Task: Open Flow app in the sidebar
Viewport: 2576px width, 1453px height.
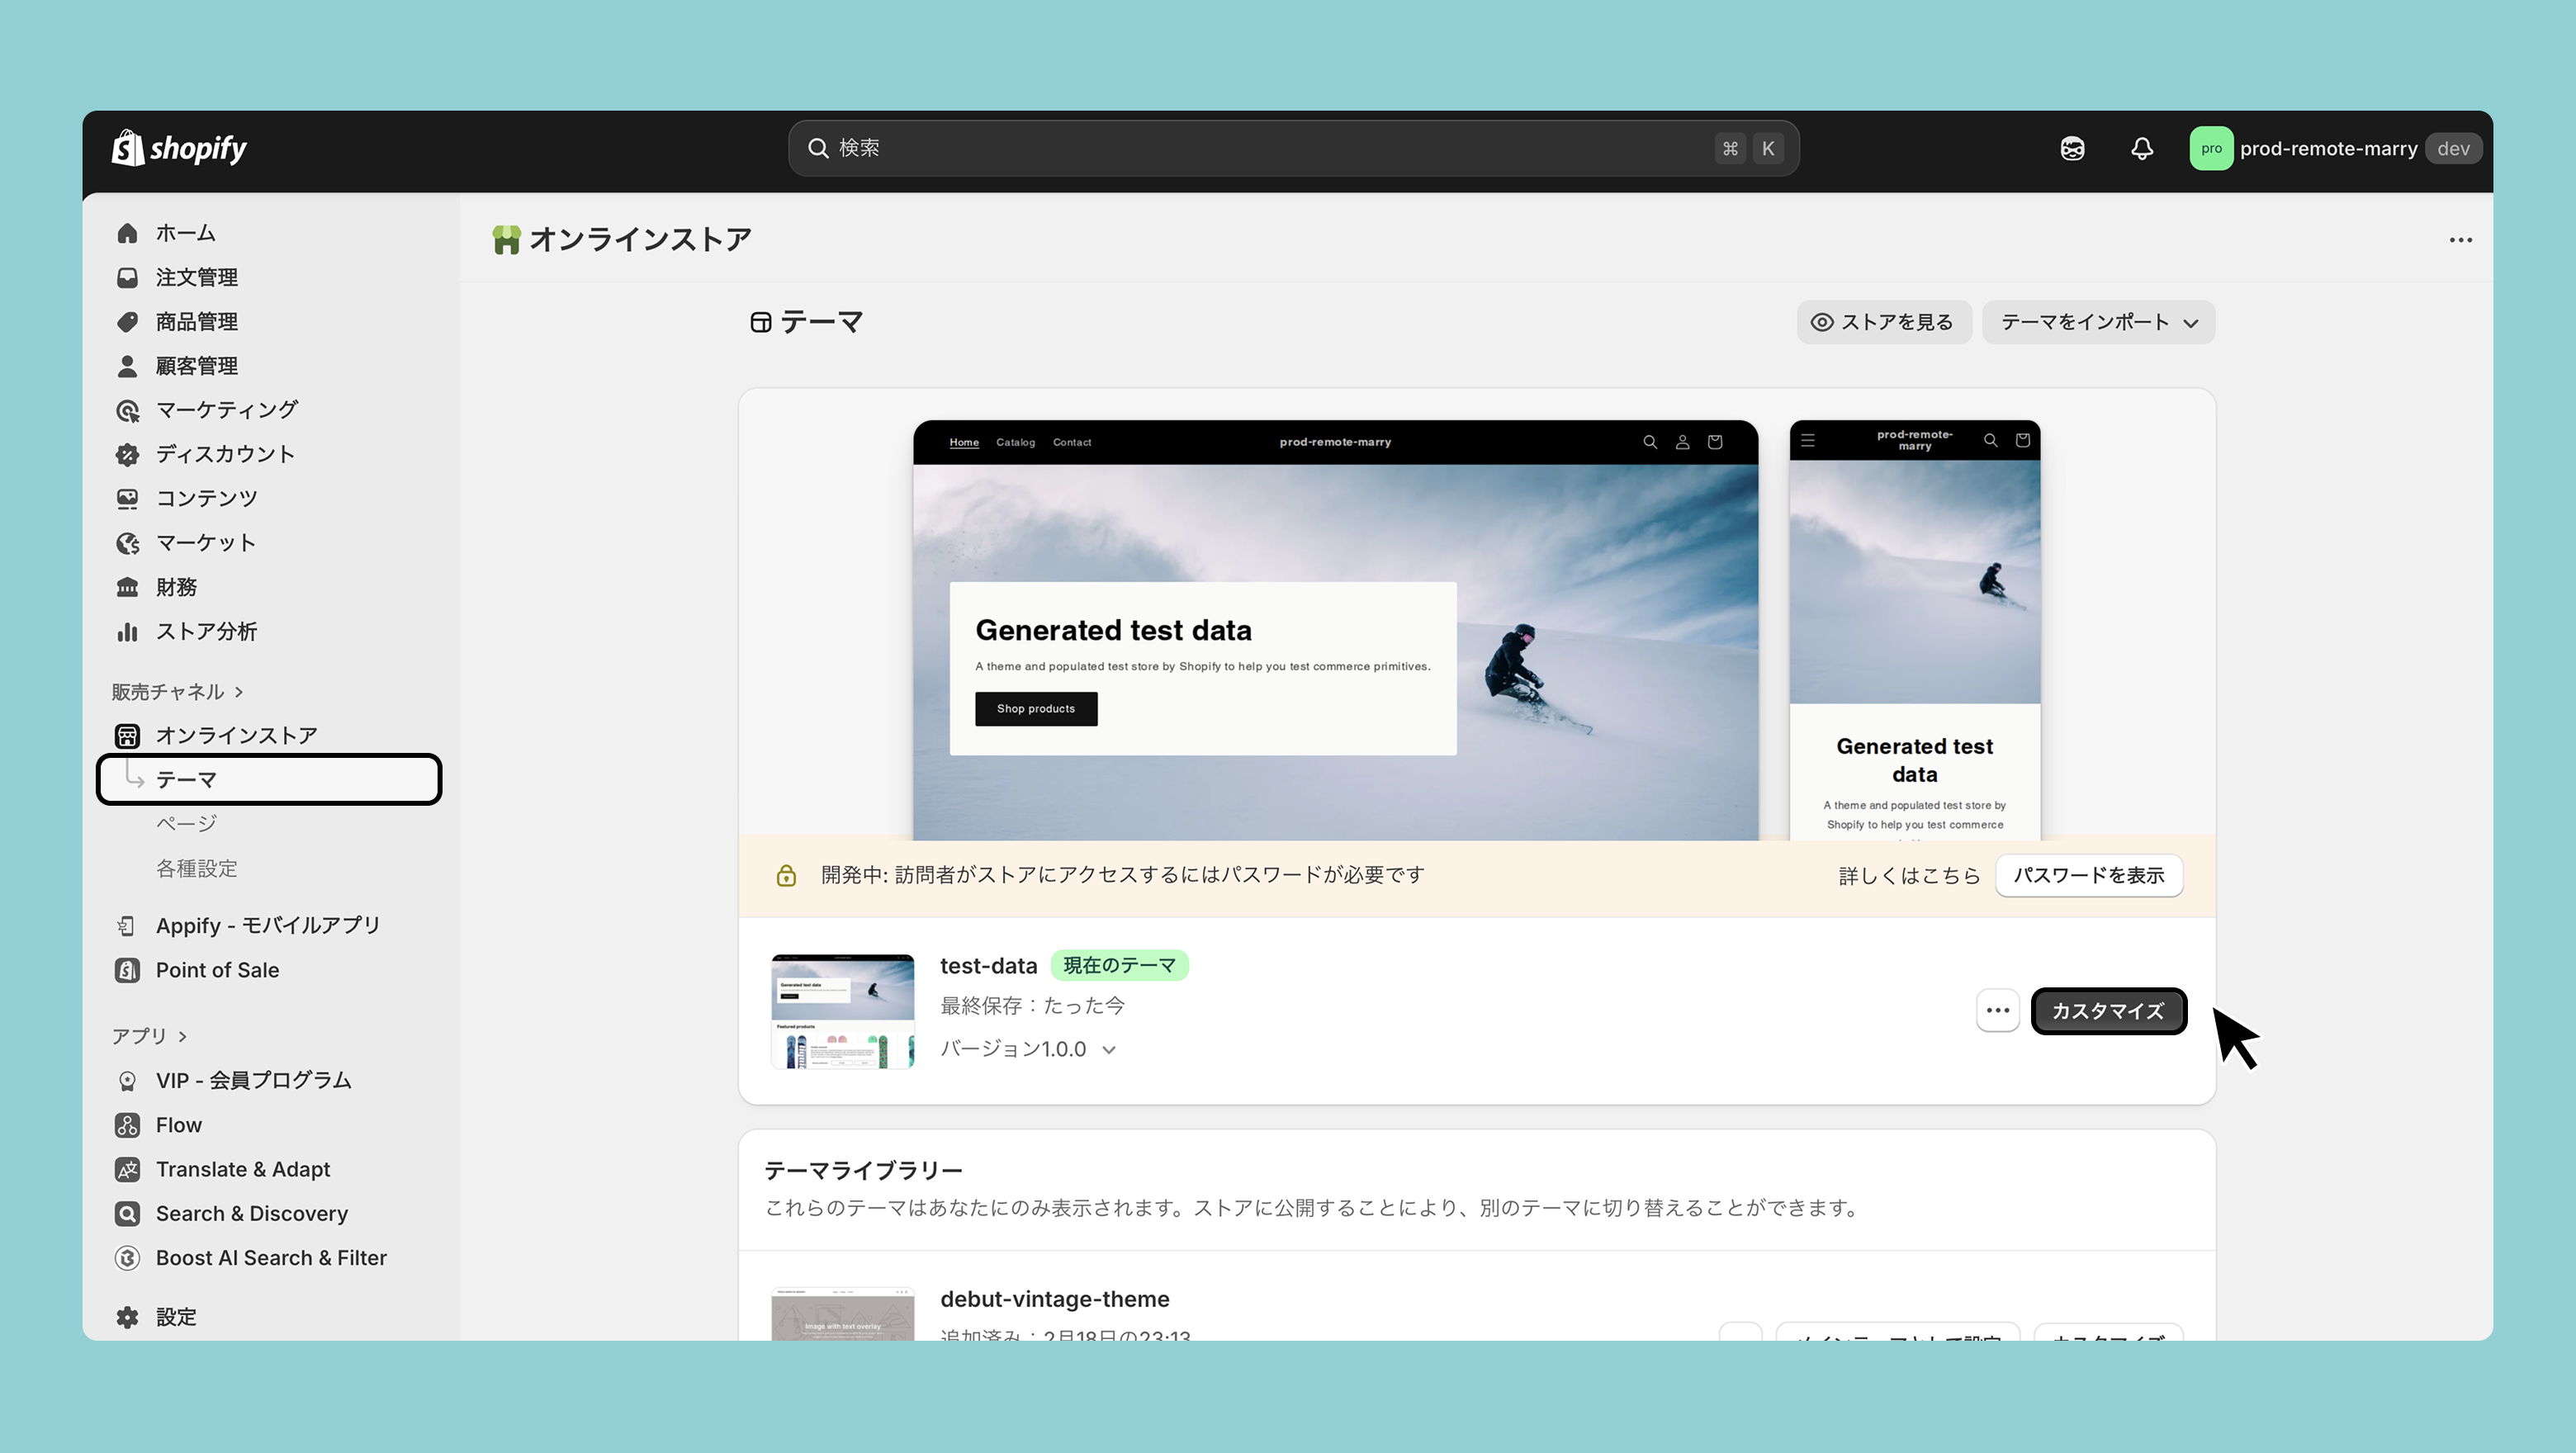Action: coord(178,1125)
